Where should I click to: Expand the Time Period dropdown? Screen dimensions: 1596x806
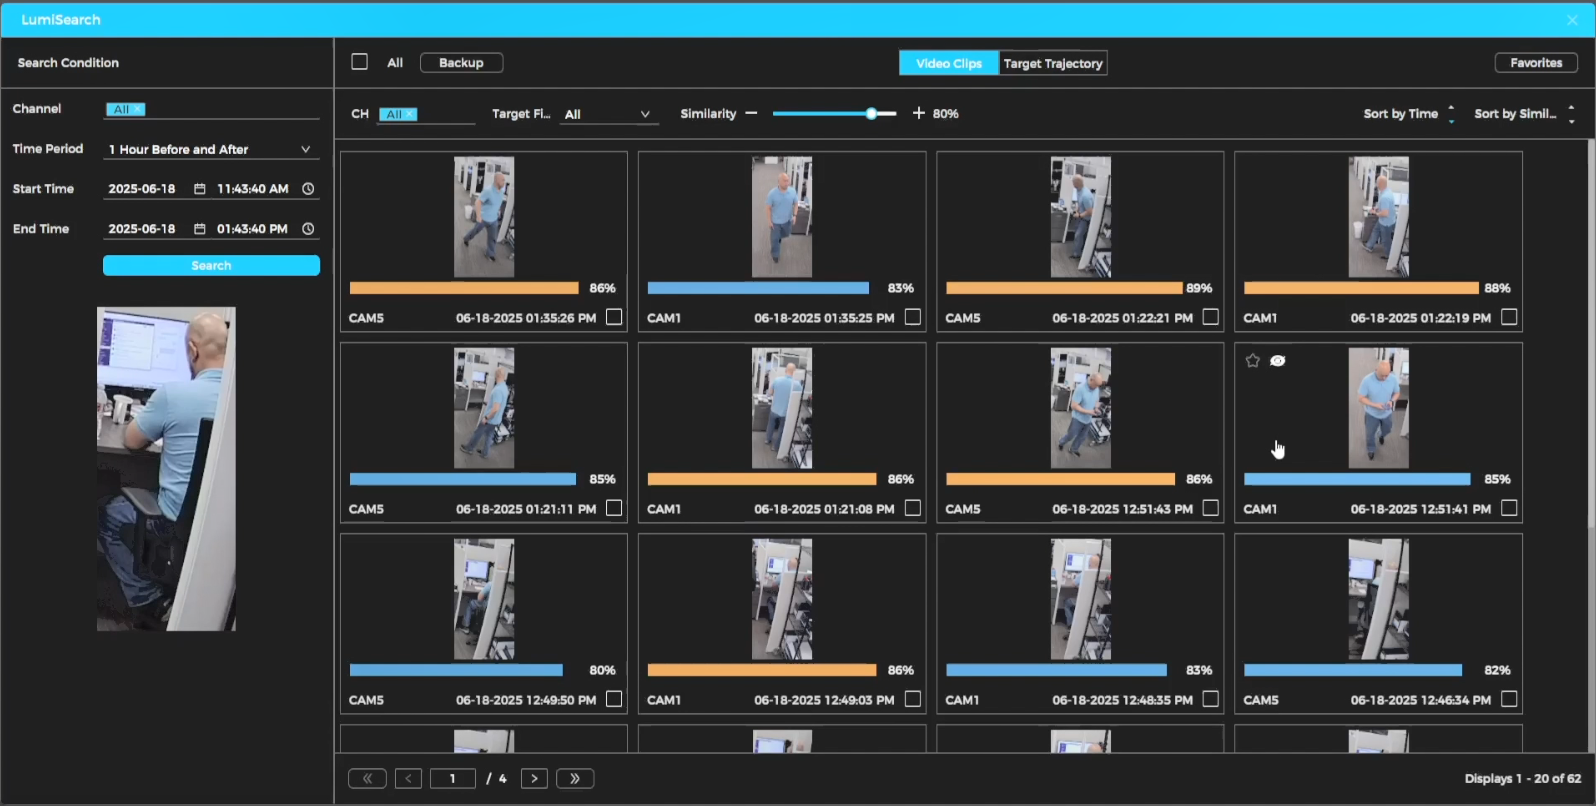[305, 149]
